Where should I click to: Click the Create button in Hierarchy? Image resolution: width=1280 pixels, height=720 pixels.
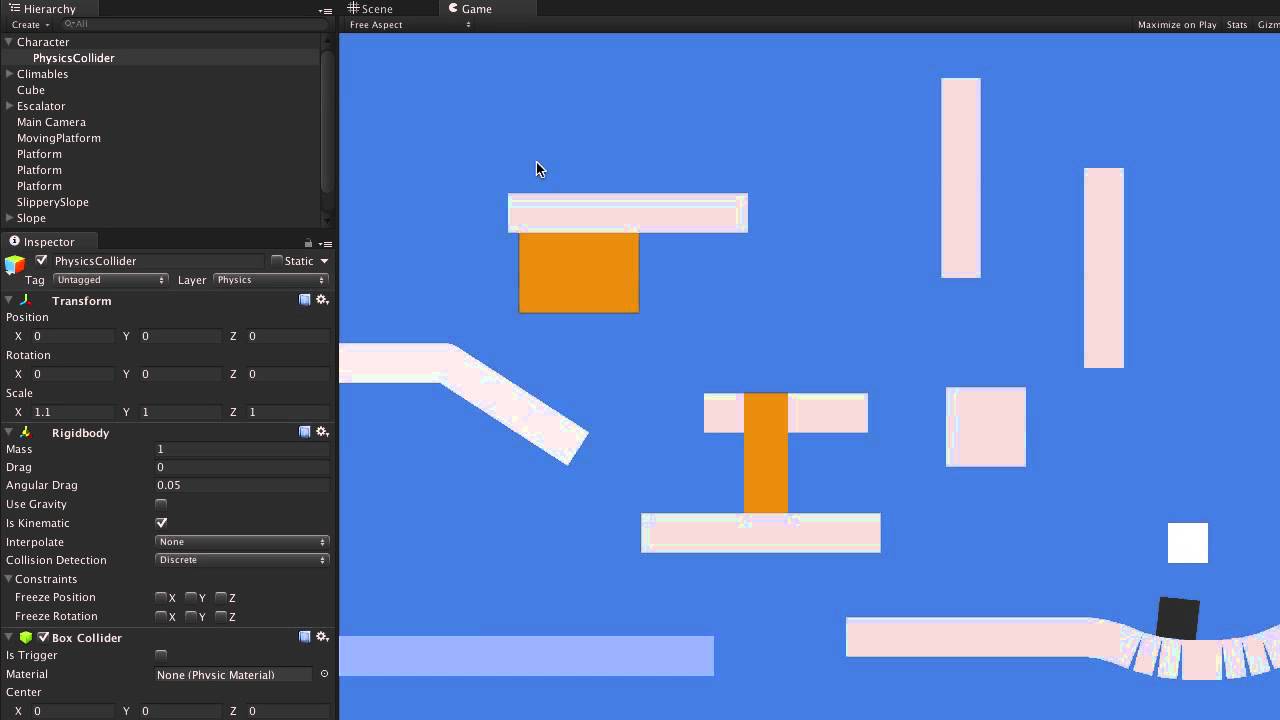[27, 24]
